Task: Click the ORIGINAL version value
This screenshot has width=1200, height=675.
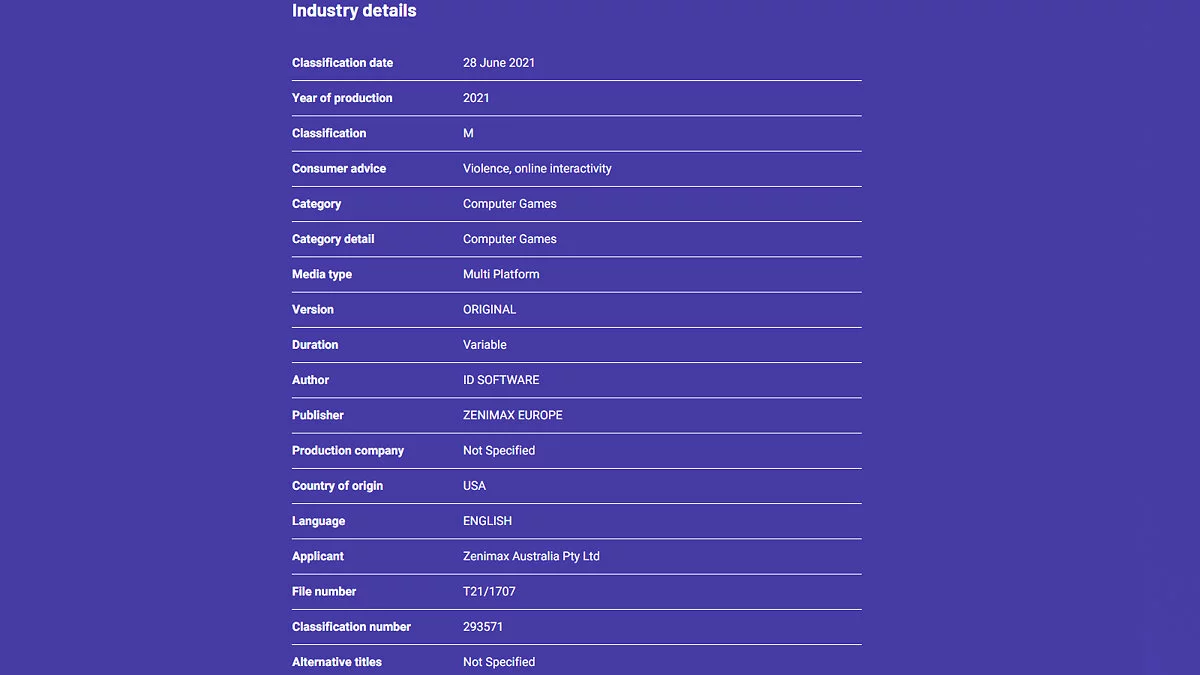Action: [489, 310]
